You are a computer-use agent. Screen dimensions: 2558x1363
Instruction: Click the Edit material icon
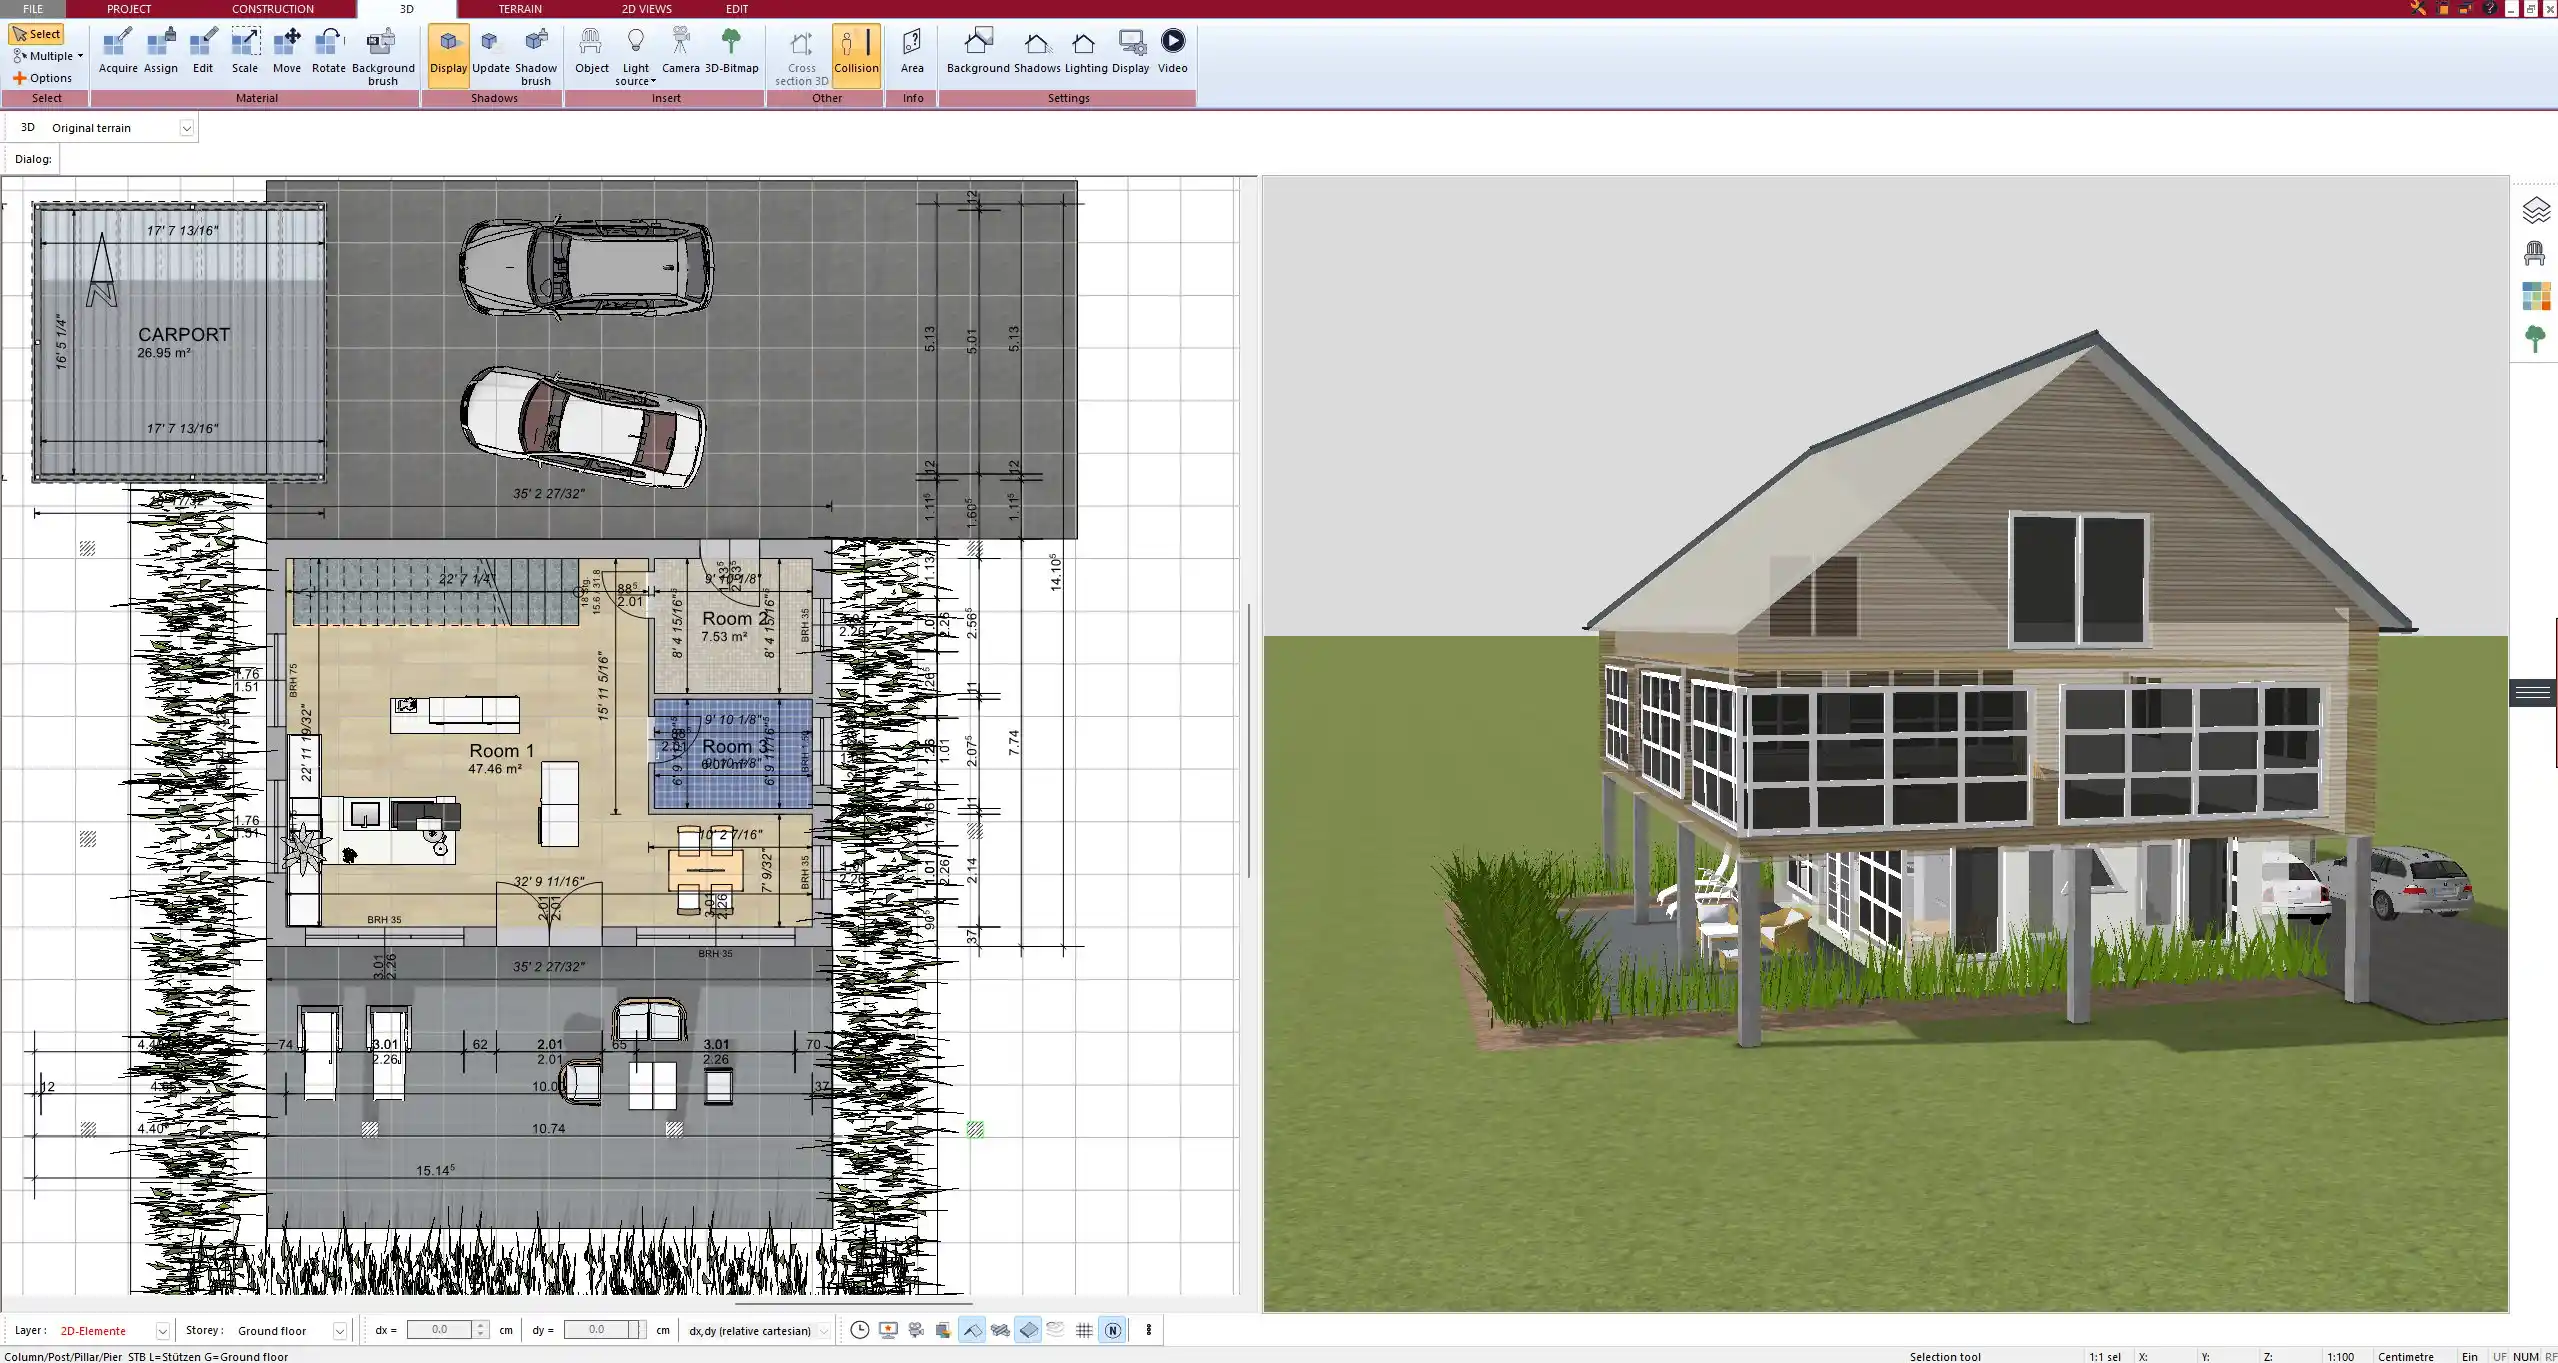[x=203, y=52]
